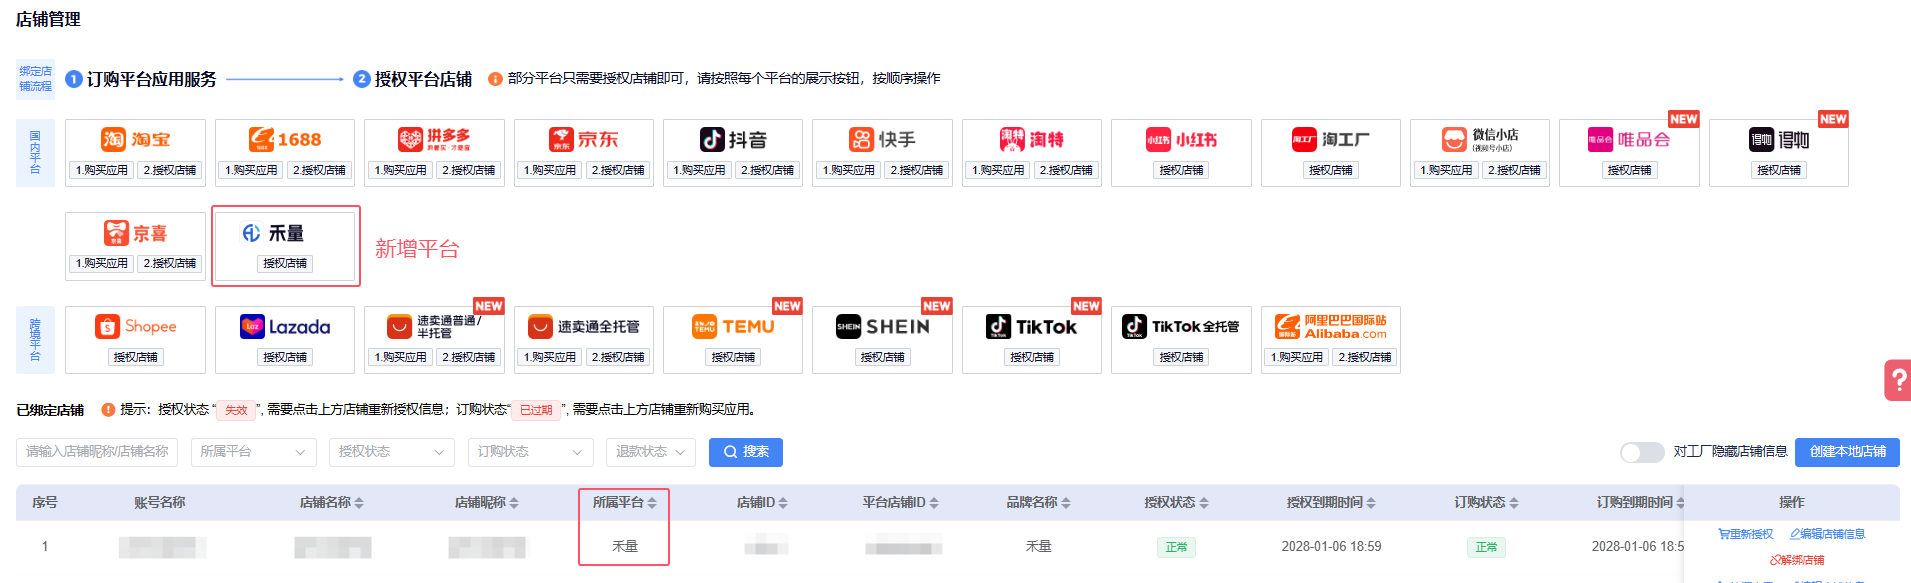Screen dimensions: 1911x583
Task: Click 授权店铺 under 得物
Action: (1779, 170)
